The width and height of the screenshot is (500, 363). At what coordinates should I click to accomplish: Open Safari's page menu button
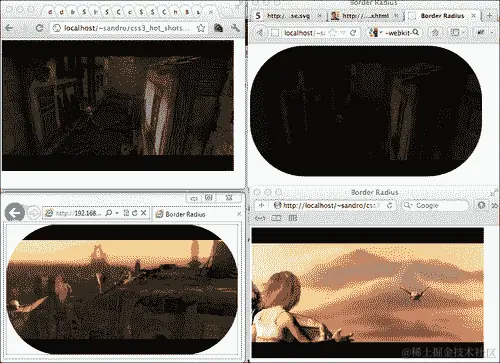481,205
